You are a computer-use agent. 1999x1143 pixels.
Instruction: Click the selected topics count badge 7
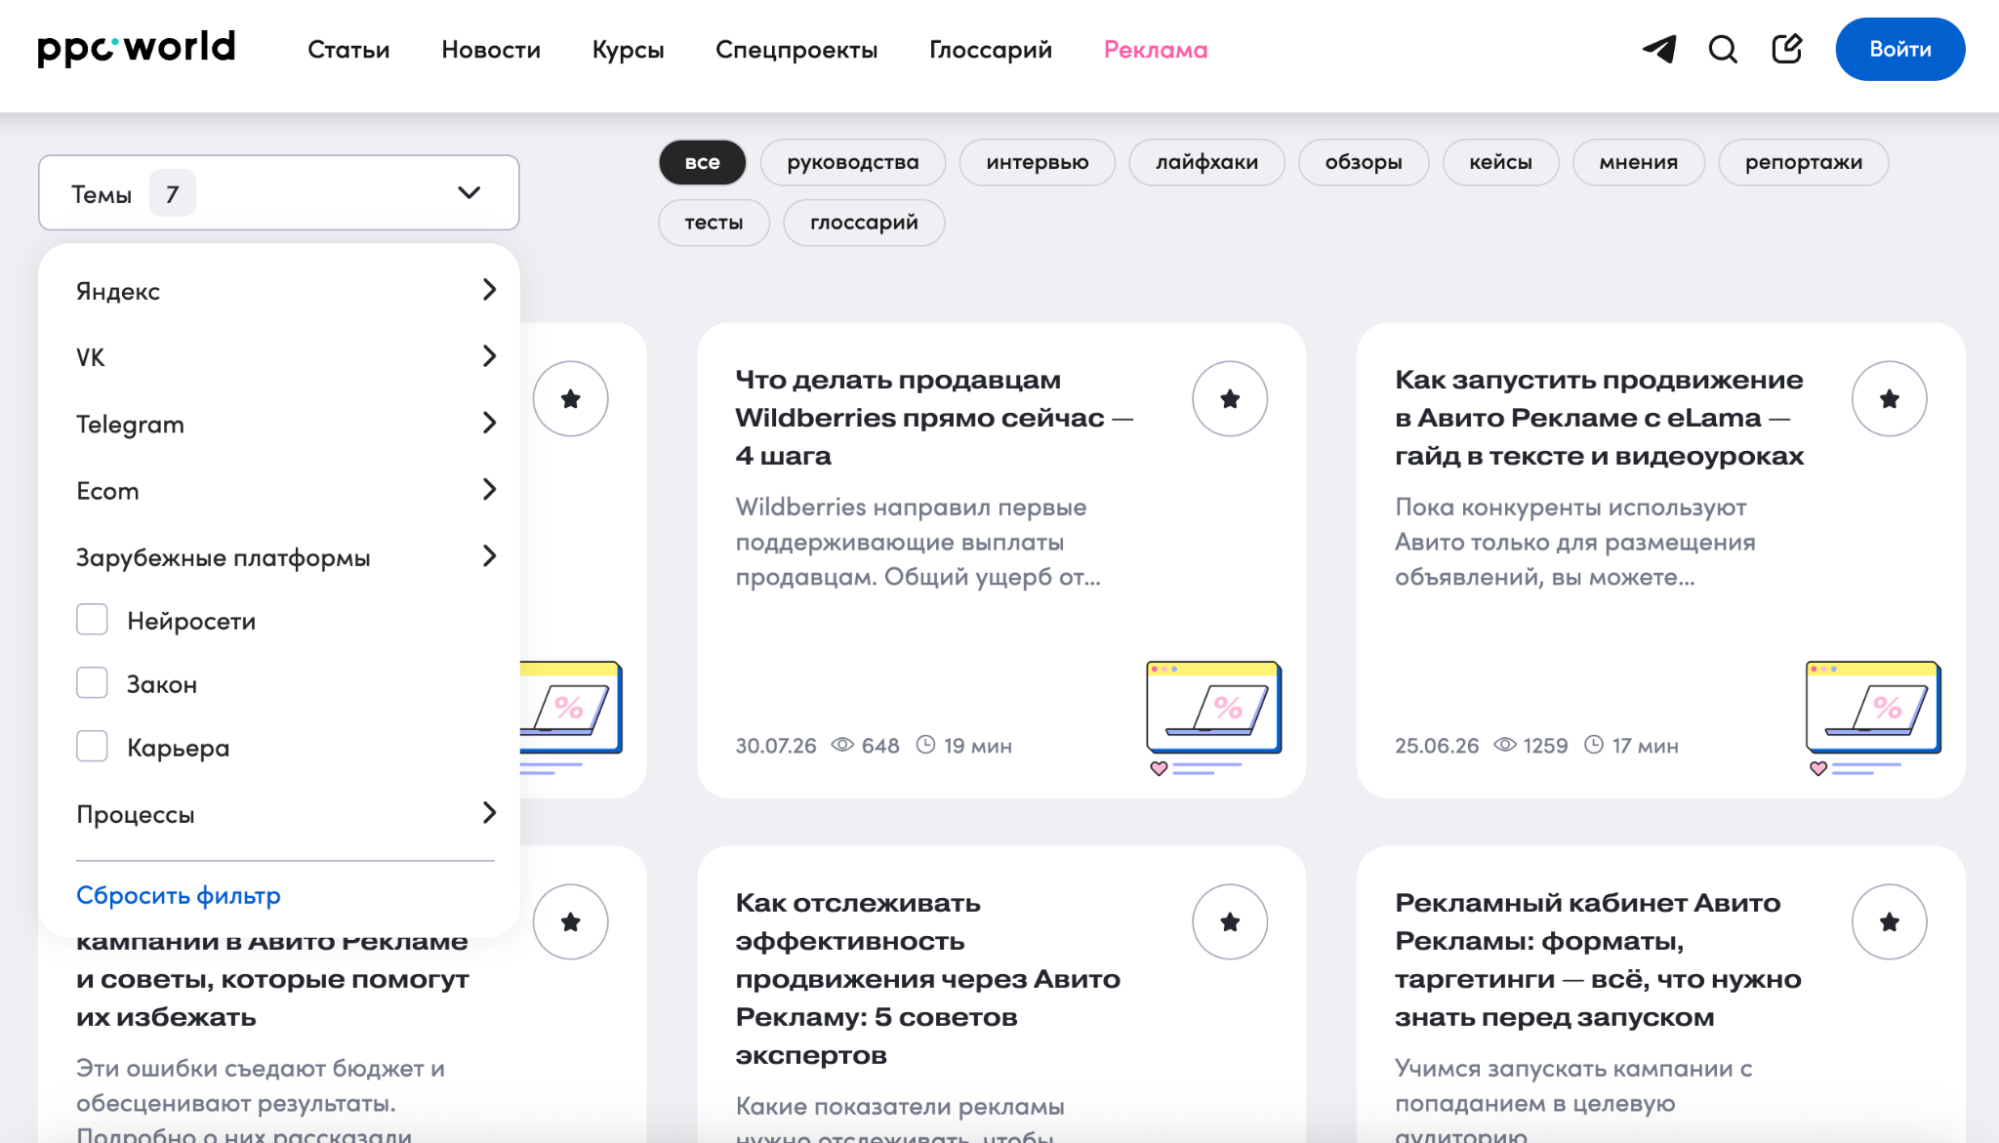172,193
